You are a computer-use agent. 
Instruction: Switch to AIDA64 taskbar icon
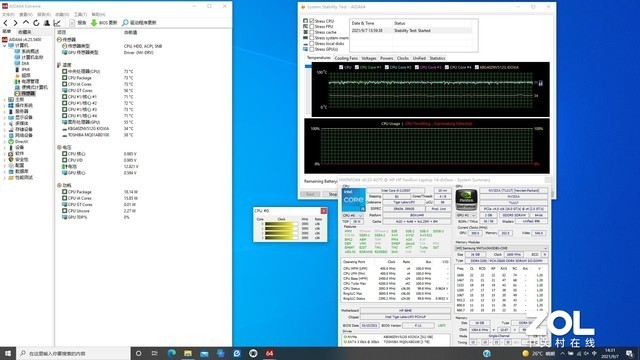269,353
